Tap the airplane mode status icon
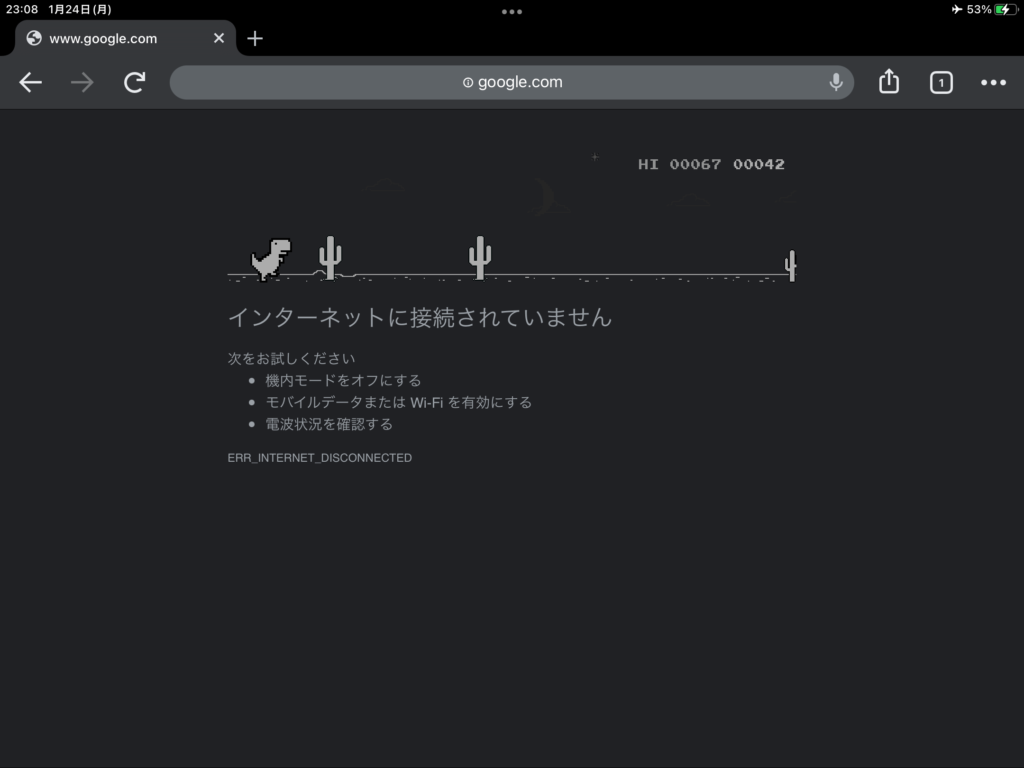This screenshot has width=1024, height=768. (x=957, y=9)
